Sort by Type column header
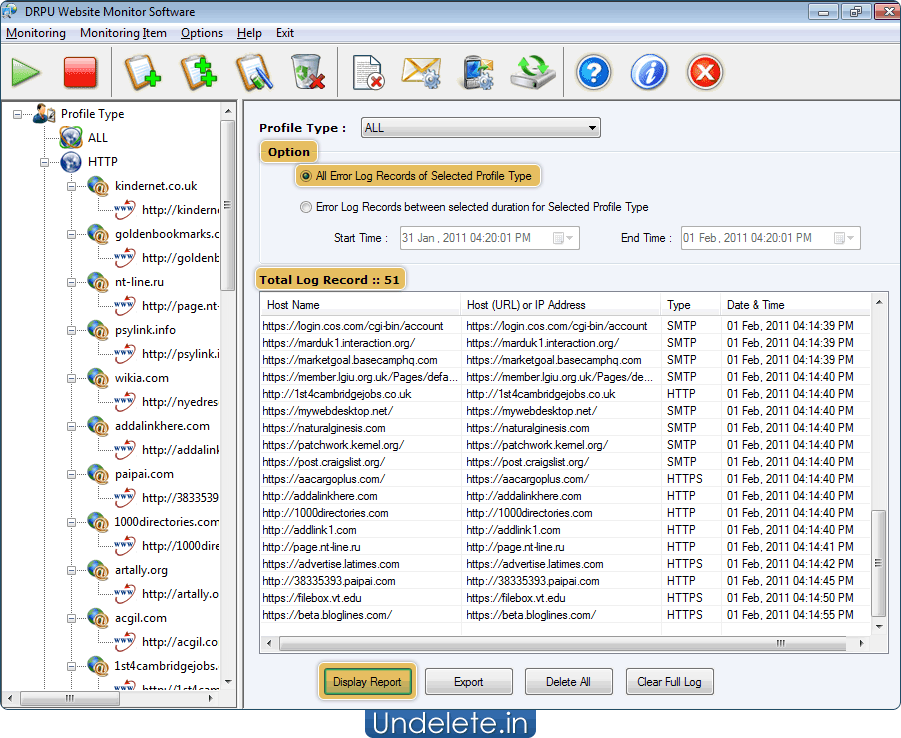The image size is (901, 738). (x=691, y=305)
